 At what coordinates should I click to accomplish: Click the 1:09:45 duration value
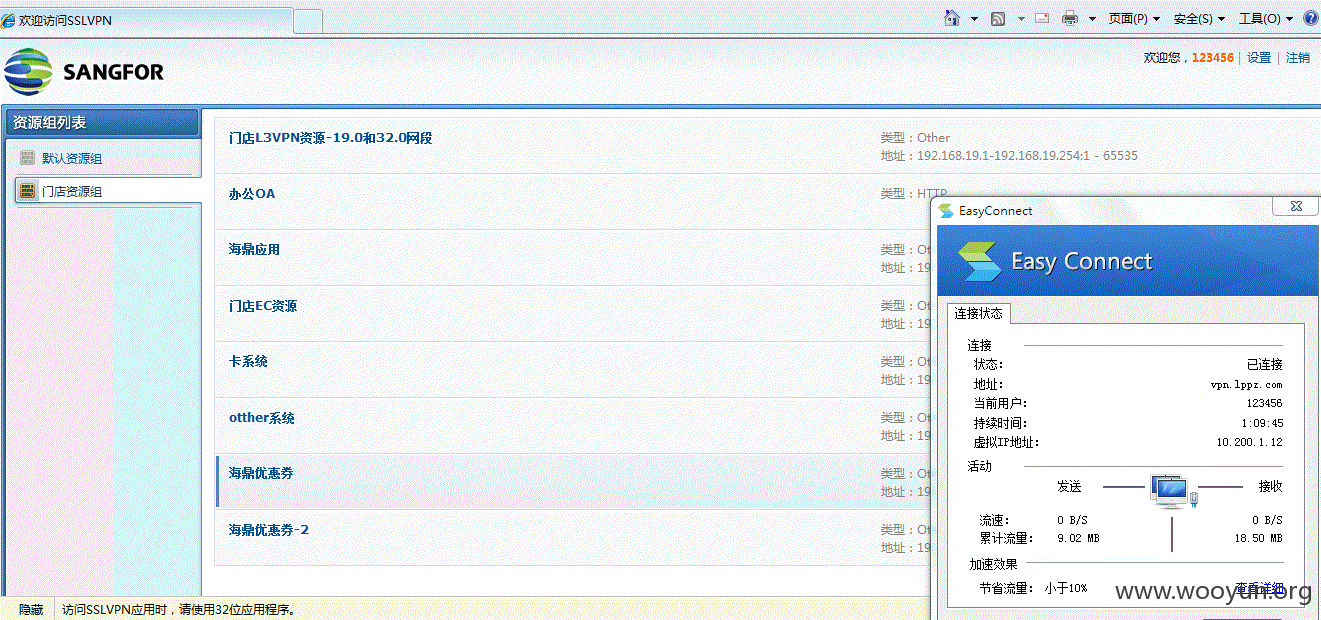click(x=1260, y=423)
